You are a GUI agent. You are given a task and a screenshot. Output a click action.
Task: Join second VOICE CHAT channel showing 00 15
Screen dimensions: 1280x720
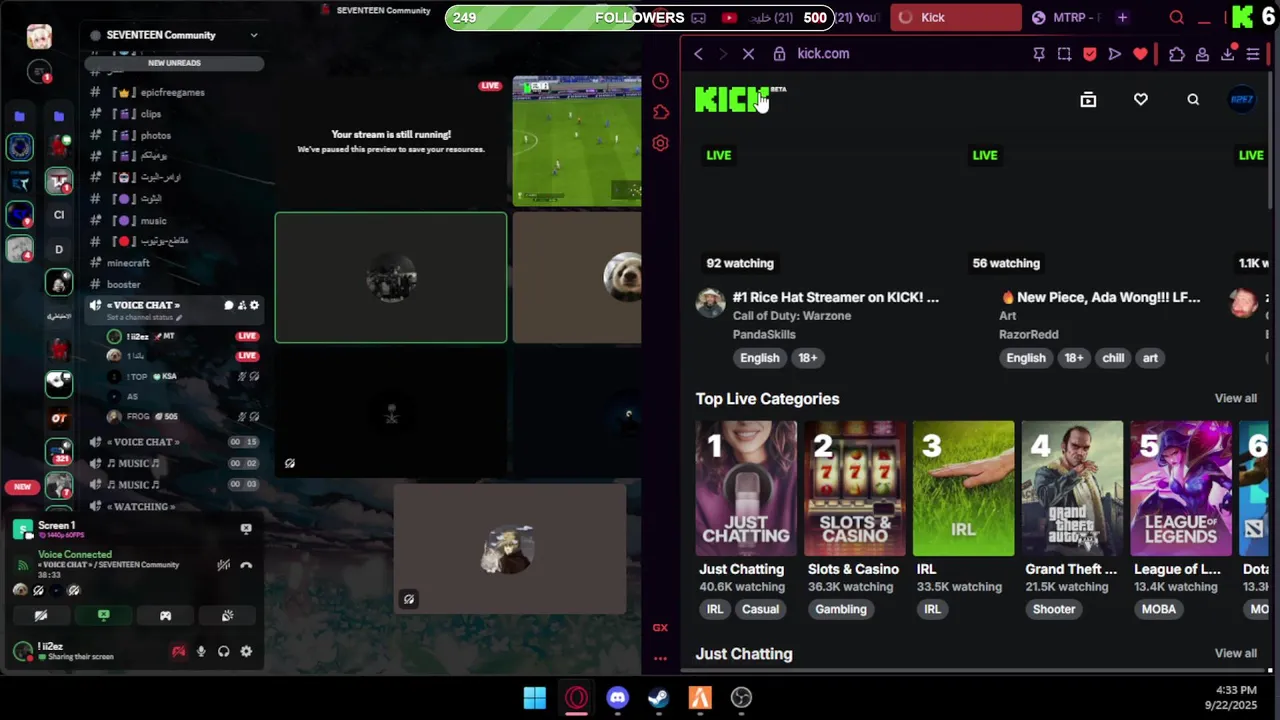(174, 442)
